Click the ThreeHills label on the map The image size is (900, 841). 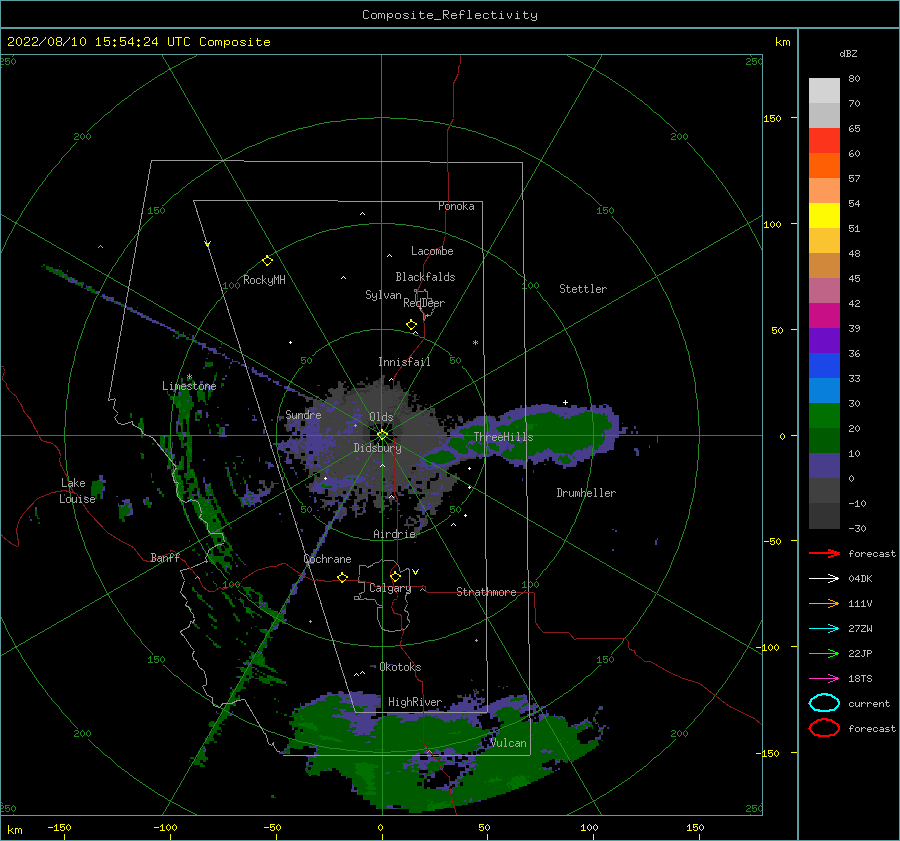coord(503,437)
